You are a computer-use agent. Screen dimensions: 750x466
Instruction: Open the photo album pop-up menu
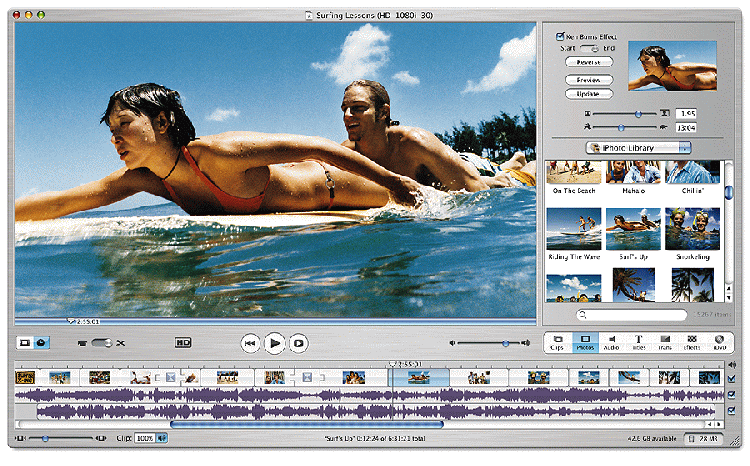[637, 147]
